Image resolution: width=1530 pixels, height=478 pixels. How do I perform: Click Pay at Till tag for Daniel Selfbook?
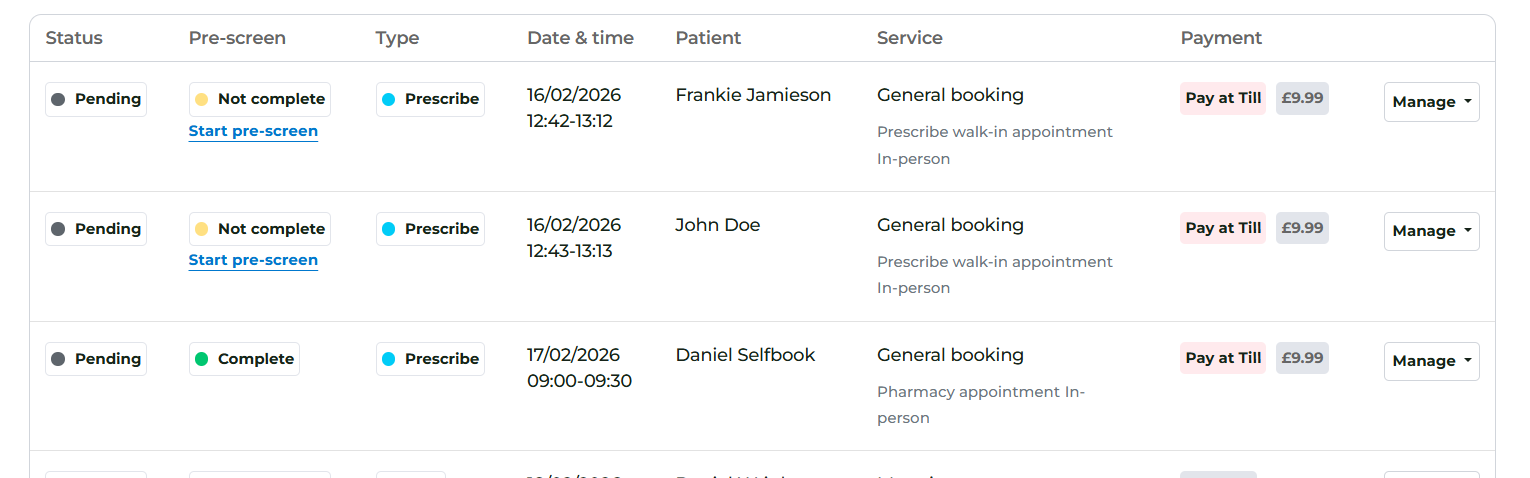pos(1222,358)
